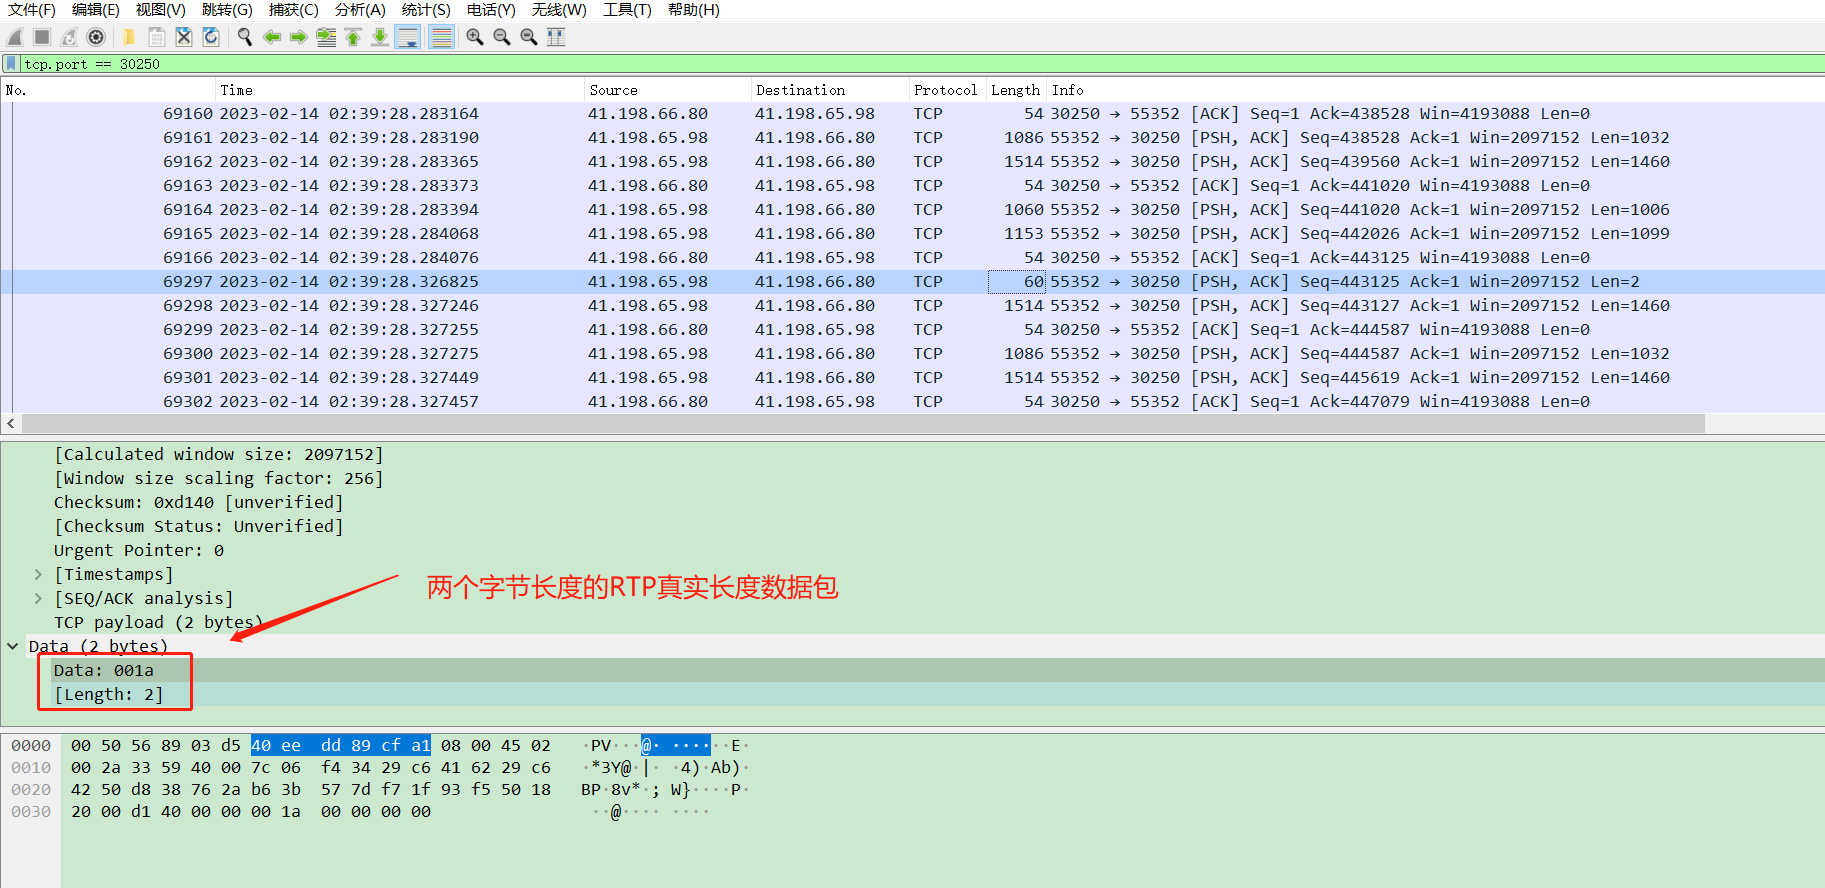
Task: Jump to the last packet icon
Action: coord(380,37)
